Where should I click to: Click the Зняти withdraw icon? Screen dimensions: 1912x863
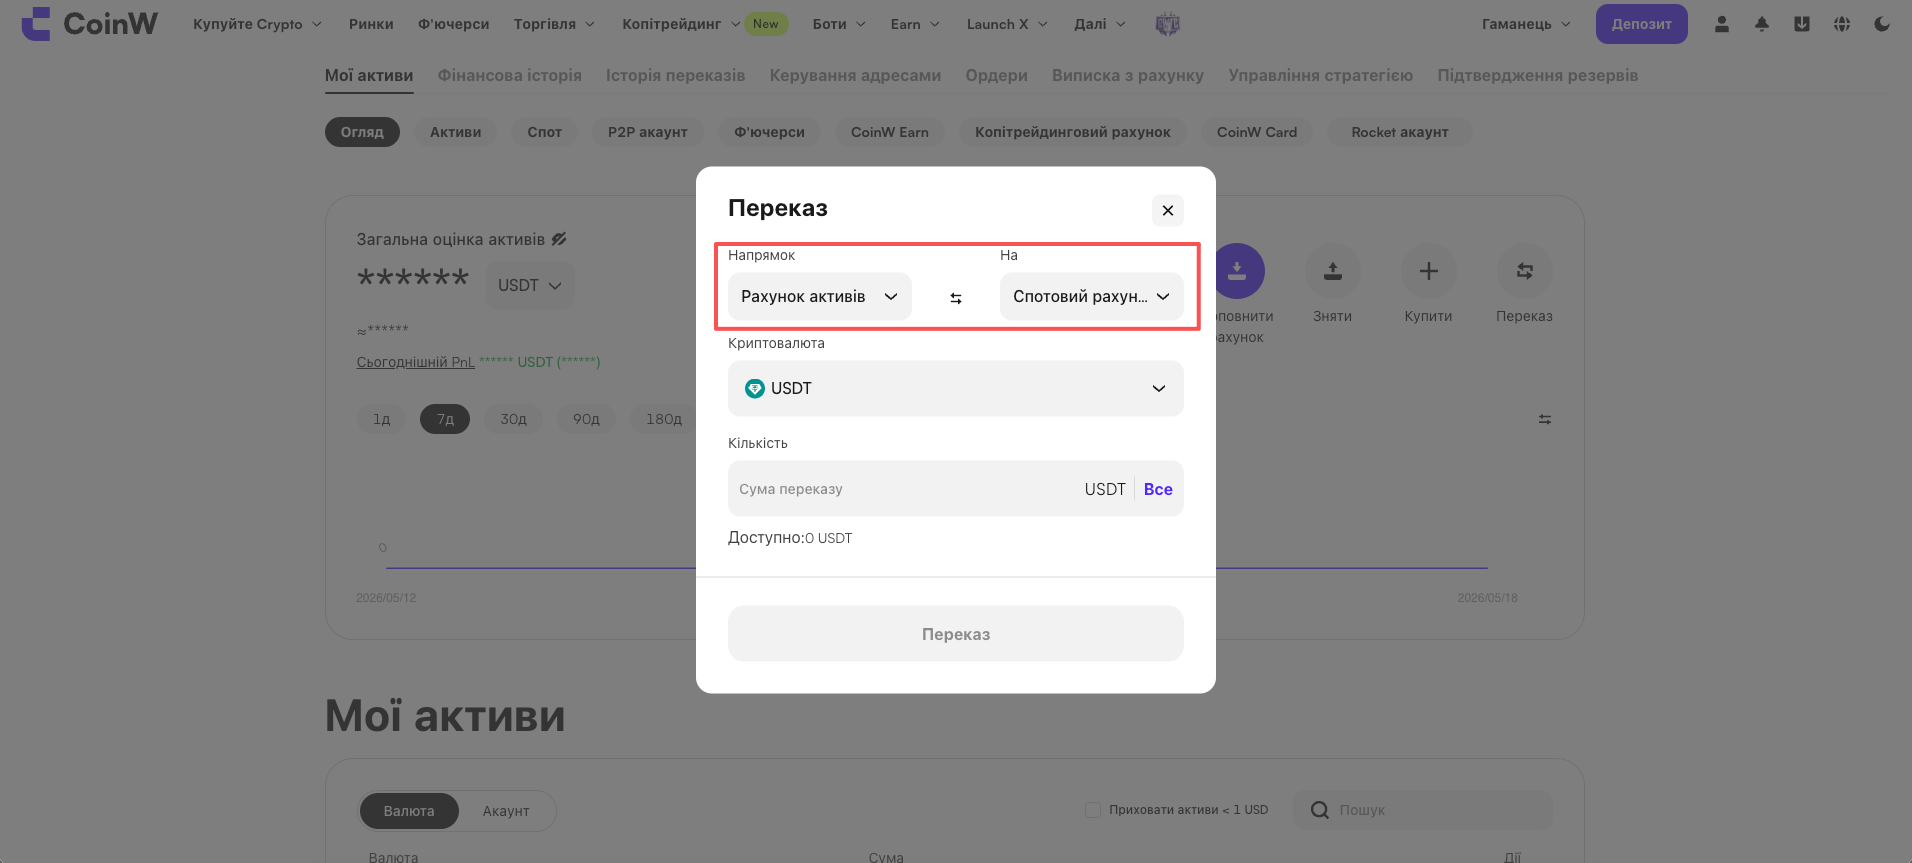1332,271
